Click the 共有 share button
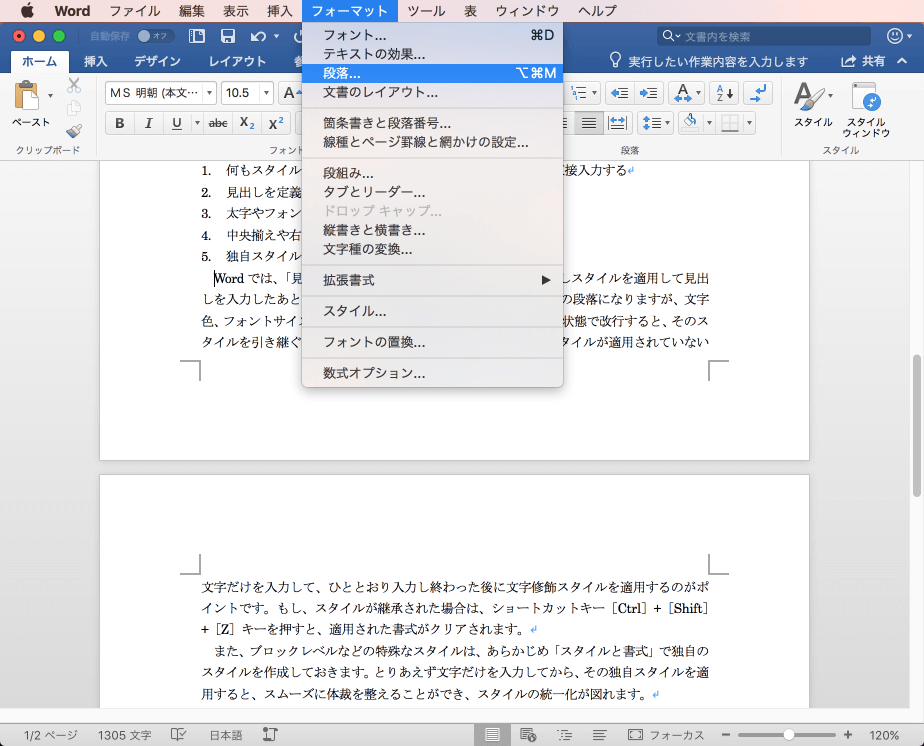 point(863,61)
